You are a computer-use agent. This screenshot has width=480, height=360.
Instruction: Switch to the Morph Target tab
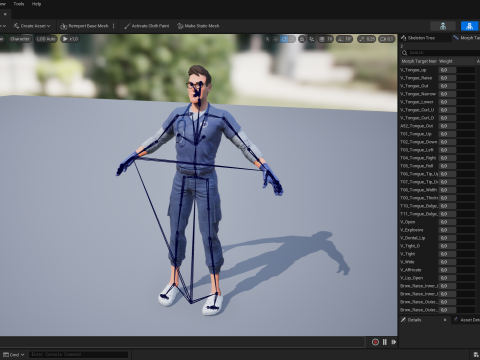[466, 38]
